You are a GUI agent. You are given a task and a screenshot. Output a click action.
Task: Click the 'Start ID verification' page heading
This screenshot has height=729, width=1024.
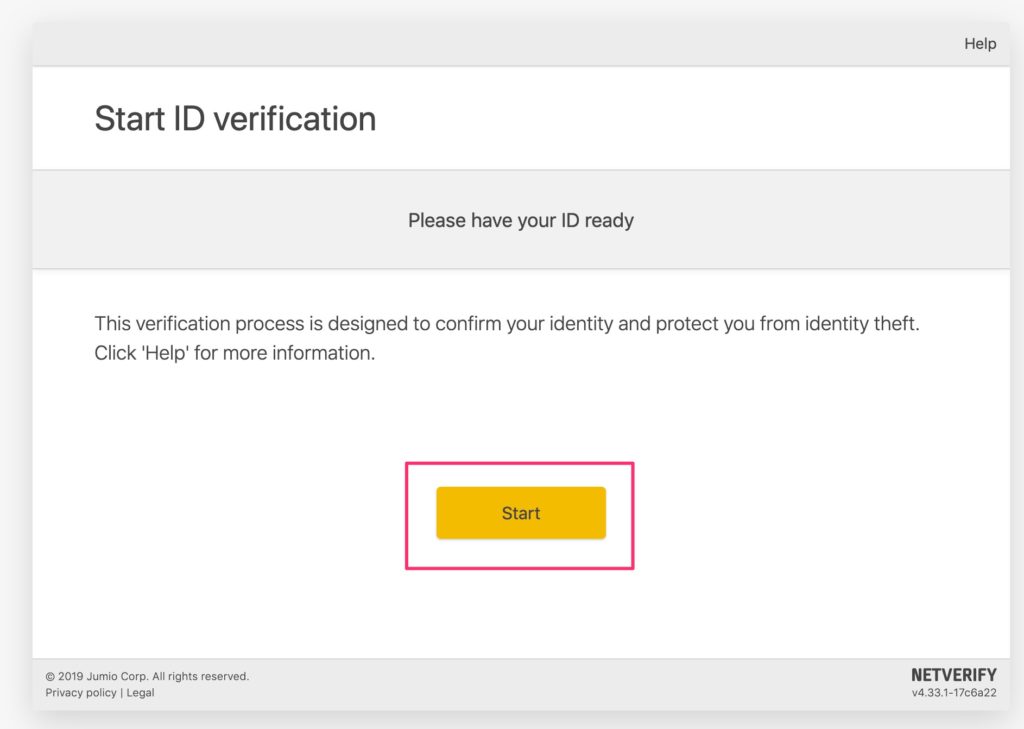(235, 119)
